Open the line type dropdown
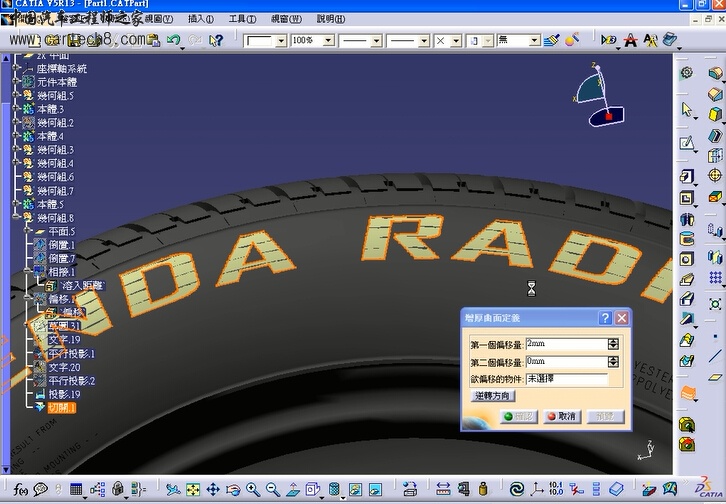This screenshot has width=726, height=504. 424,41
